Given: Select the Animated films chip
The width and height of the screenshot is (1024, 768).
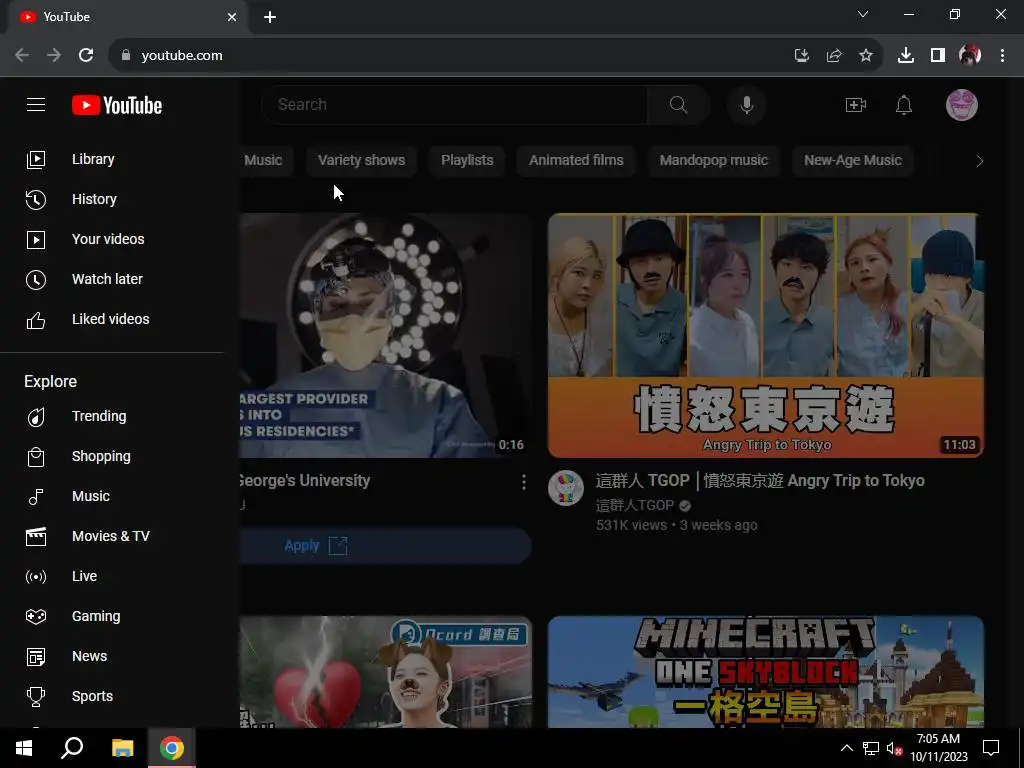Looking at the screenshot, I should [x=576, y=160].
